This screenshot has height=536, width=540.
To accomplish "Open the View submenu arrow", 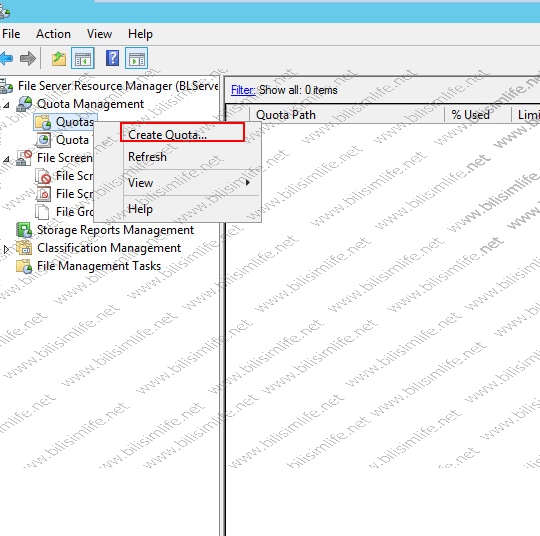I will tap(248, 182).
